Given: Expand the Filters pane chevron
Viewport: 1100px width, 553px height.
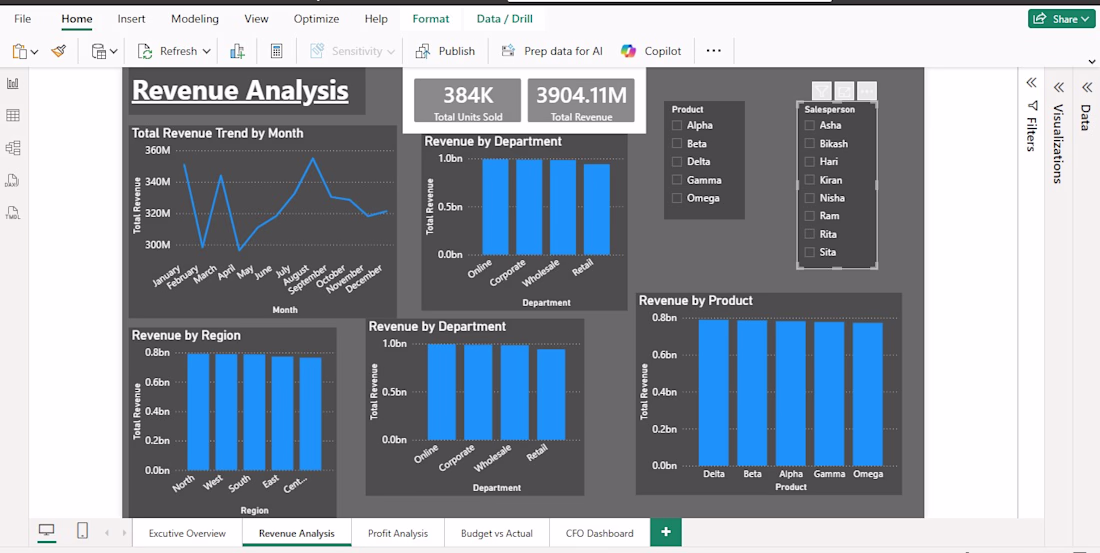Looking at the screenshot, I should tap(1031, 83).
